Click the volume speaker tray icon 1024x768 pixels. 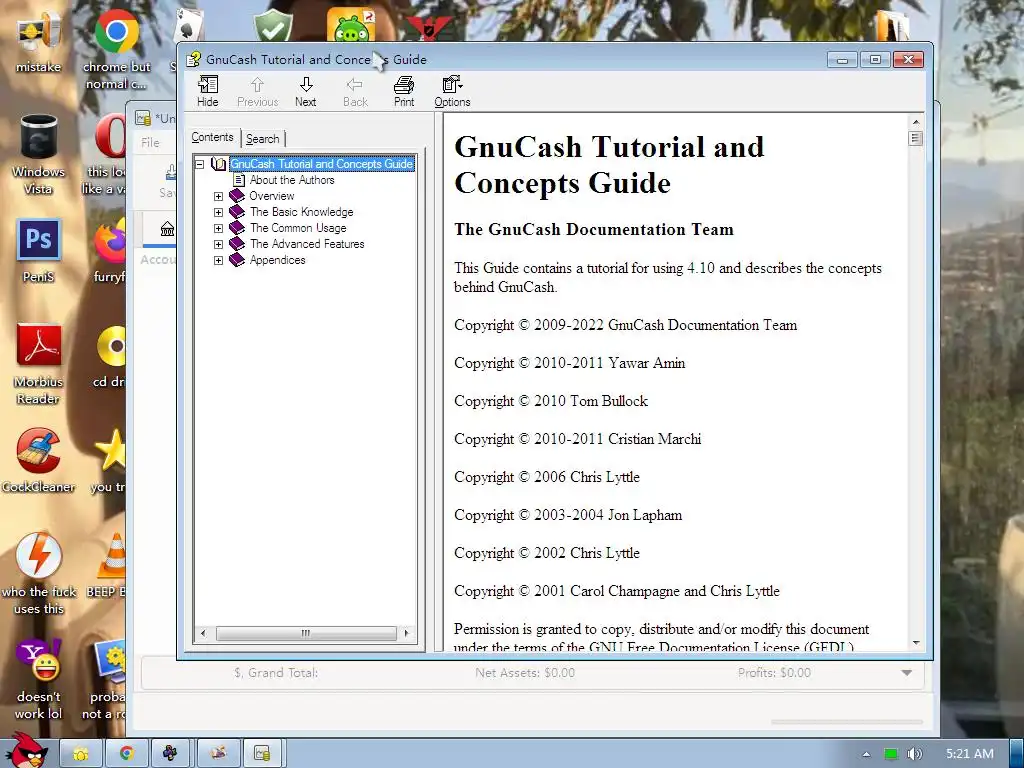[915, 754]
